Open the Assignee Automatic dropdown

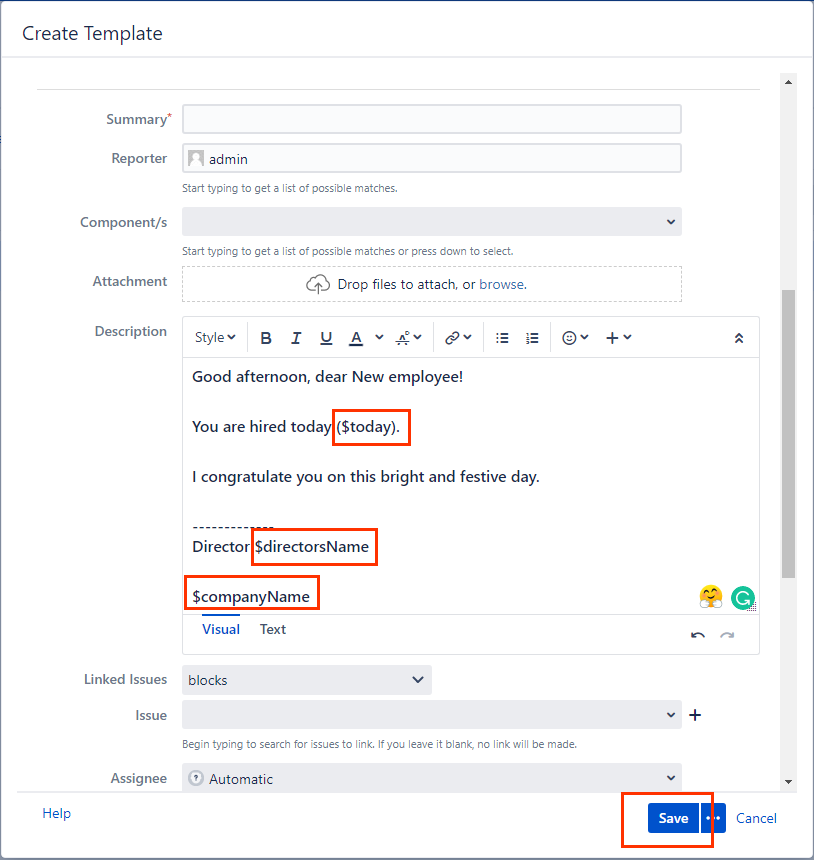pos(432,778)
